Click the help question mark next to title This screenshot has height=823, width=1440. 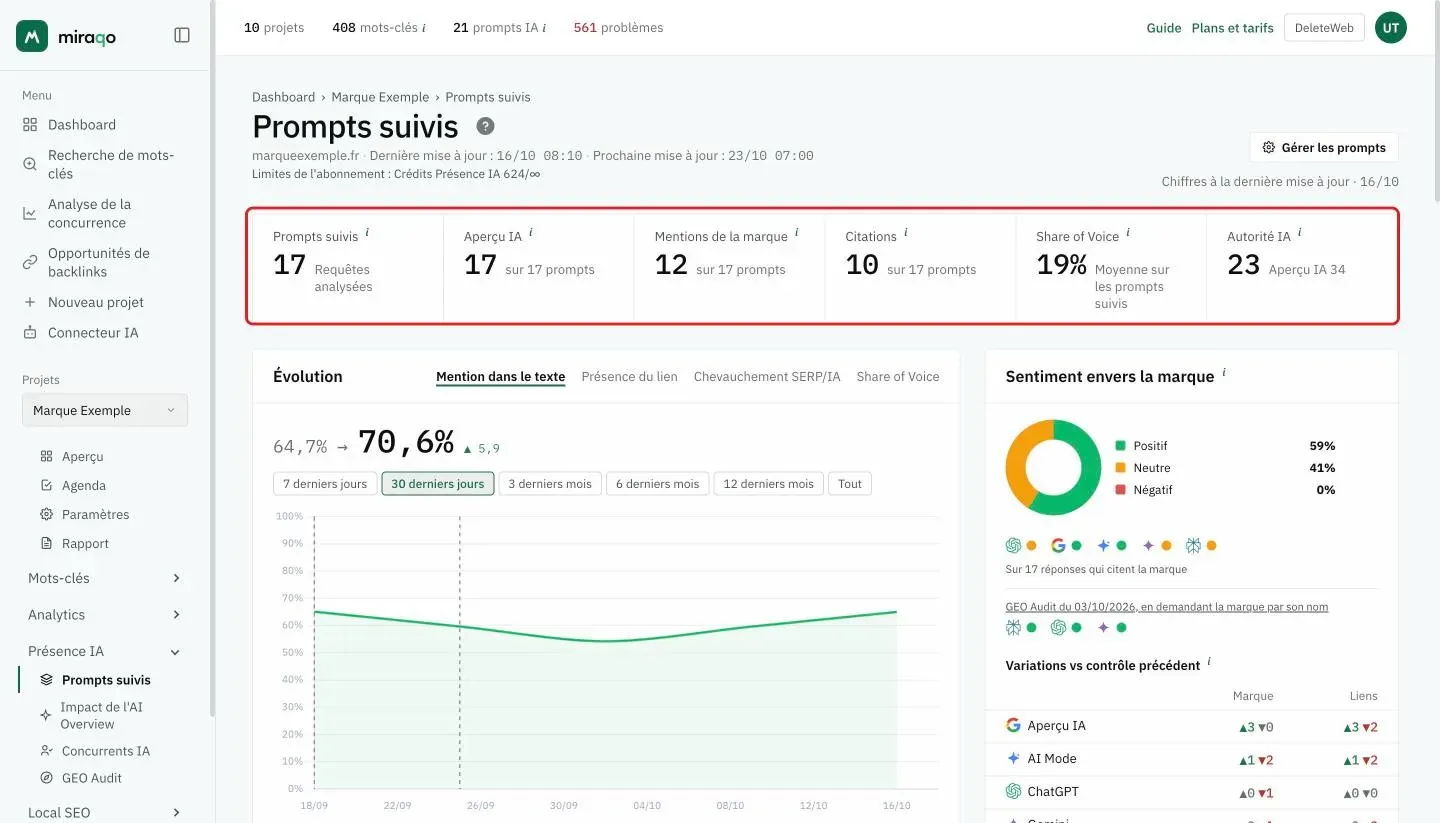[485, 126]
